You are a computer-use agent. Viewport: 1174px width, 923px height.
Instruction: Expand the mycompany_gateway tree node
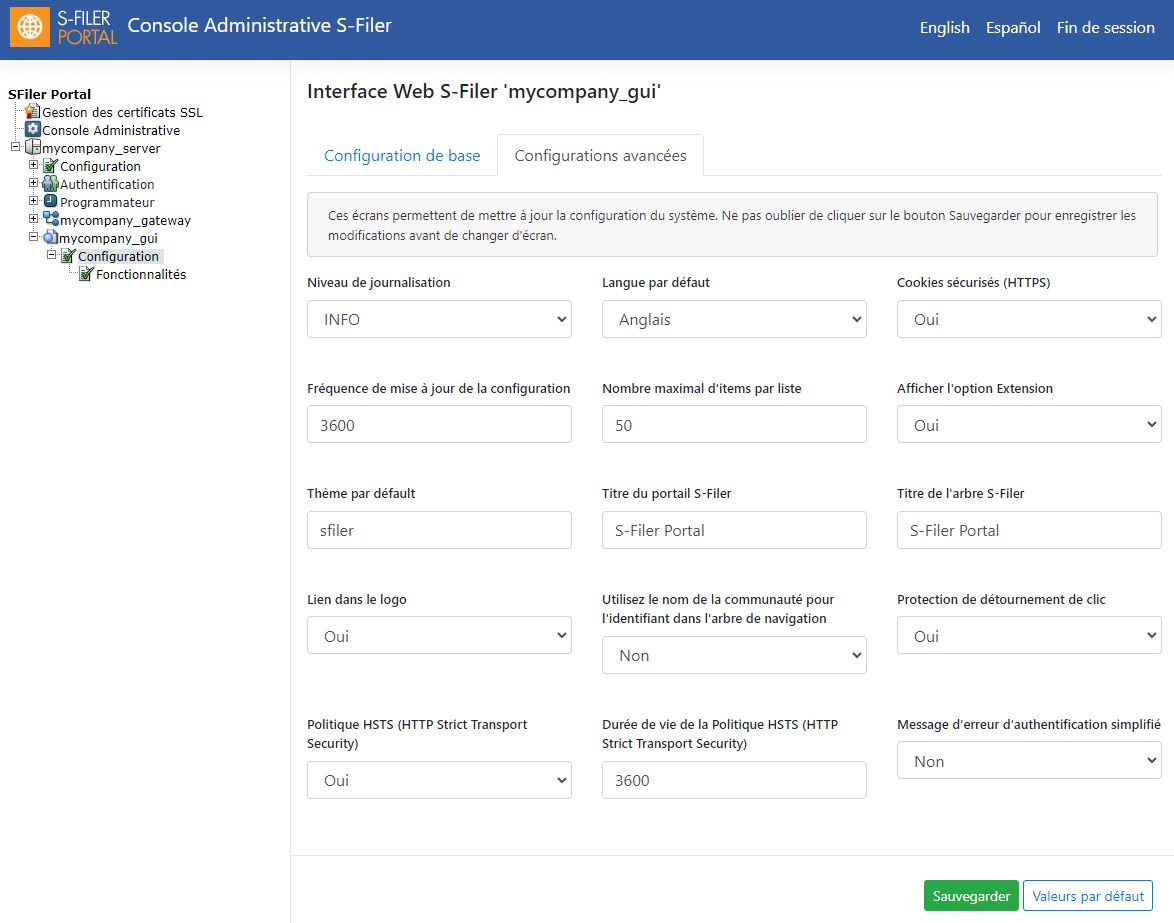click(33, 219)
